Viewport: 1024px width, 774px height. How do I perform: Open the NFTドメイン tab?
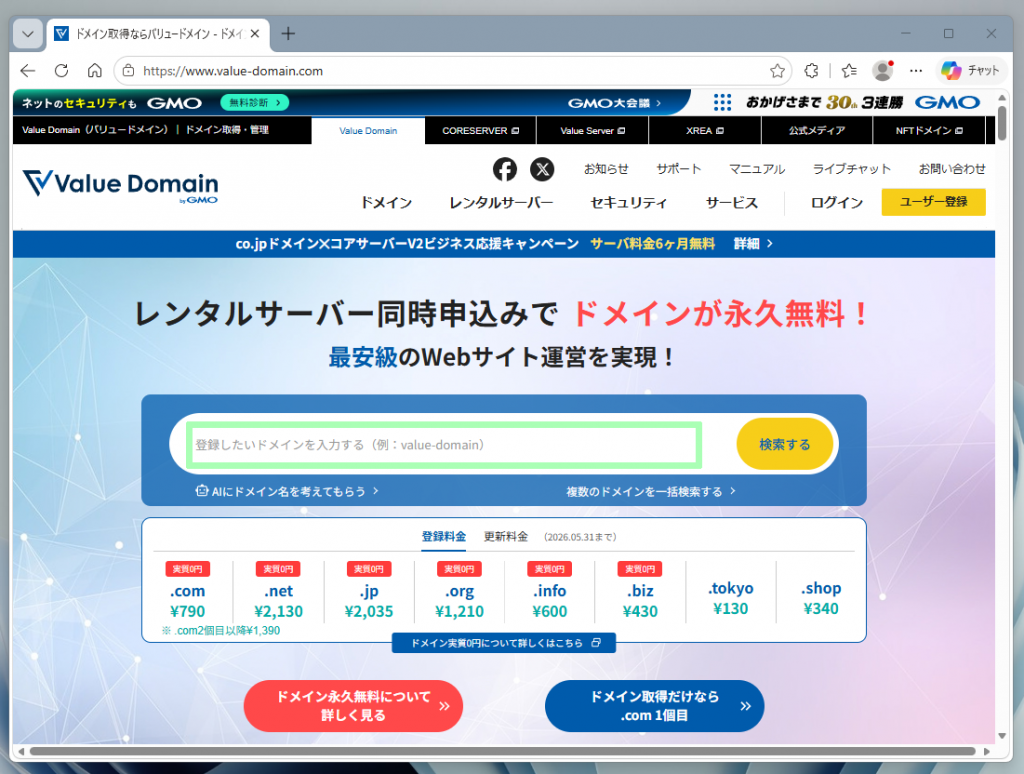[929, 131]
